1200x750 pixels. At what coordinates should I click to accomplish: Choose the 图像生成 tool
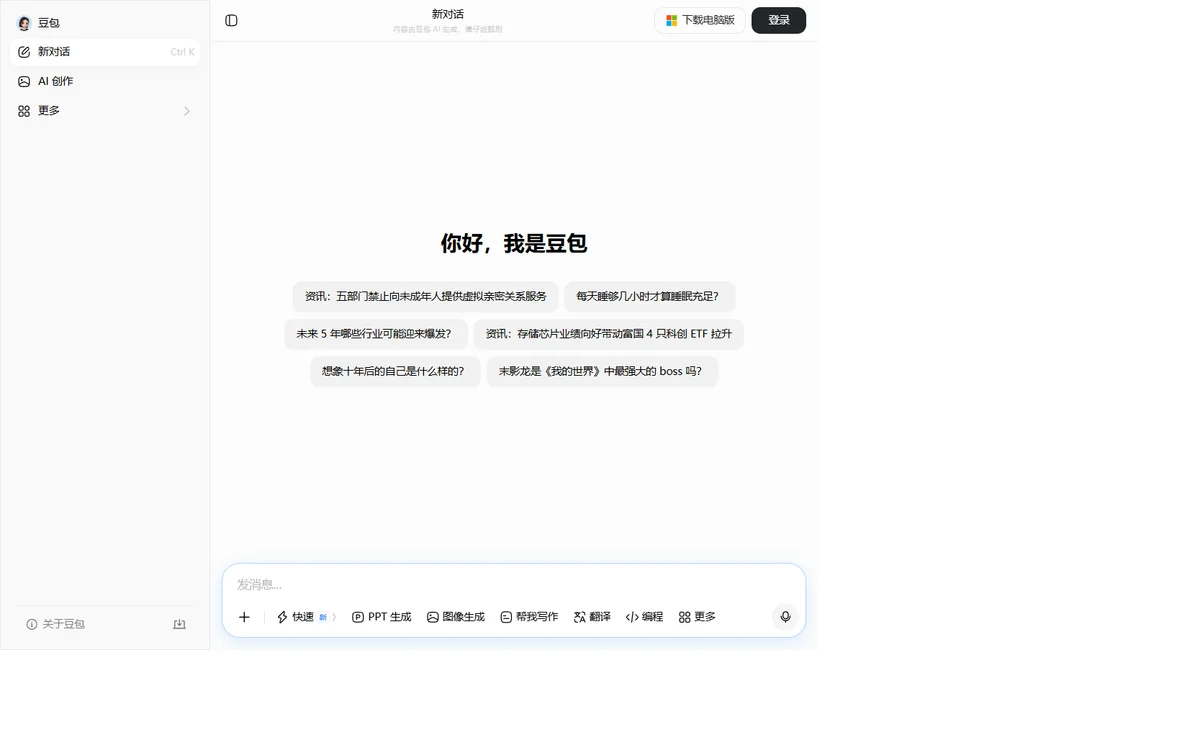coord(455,617)
